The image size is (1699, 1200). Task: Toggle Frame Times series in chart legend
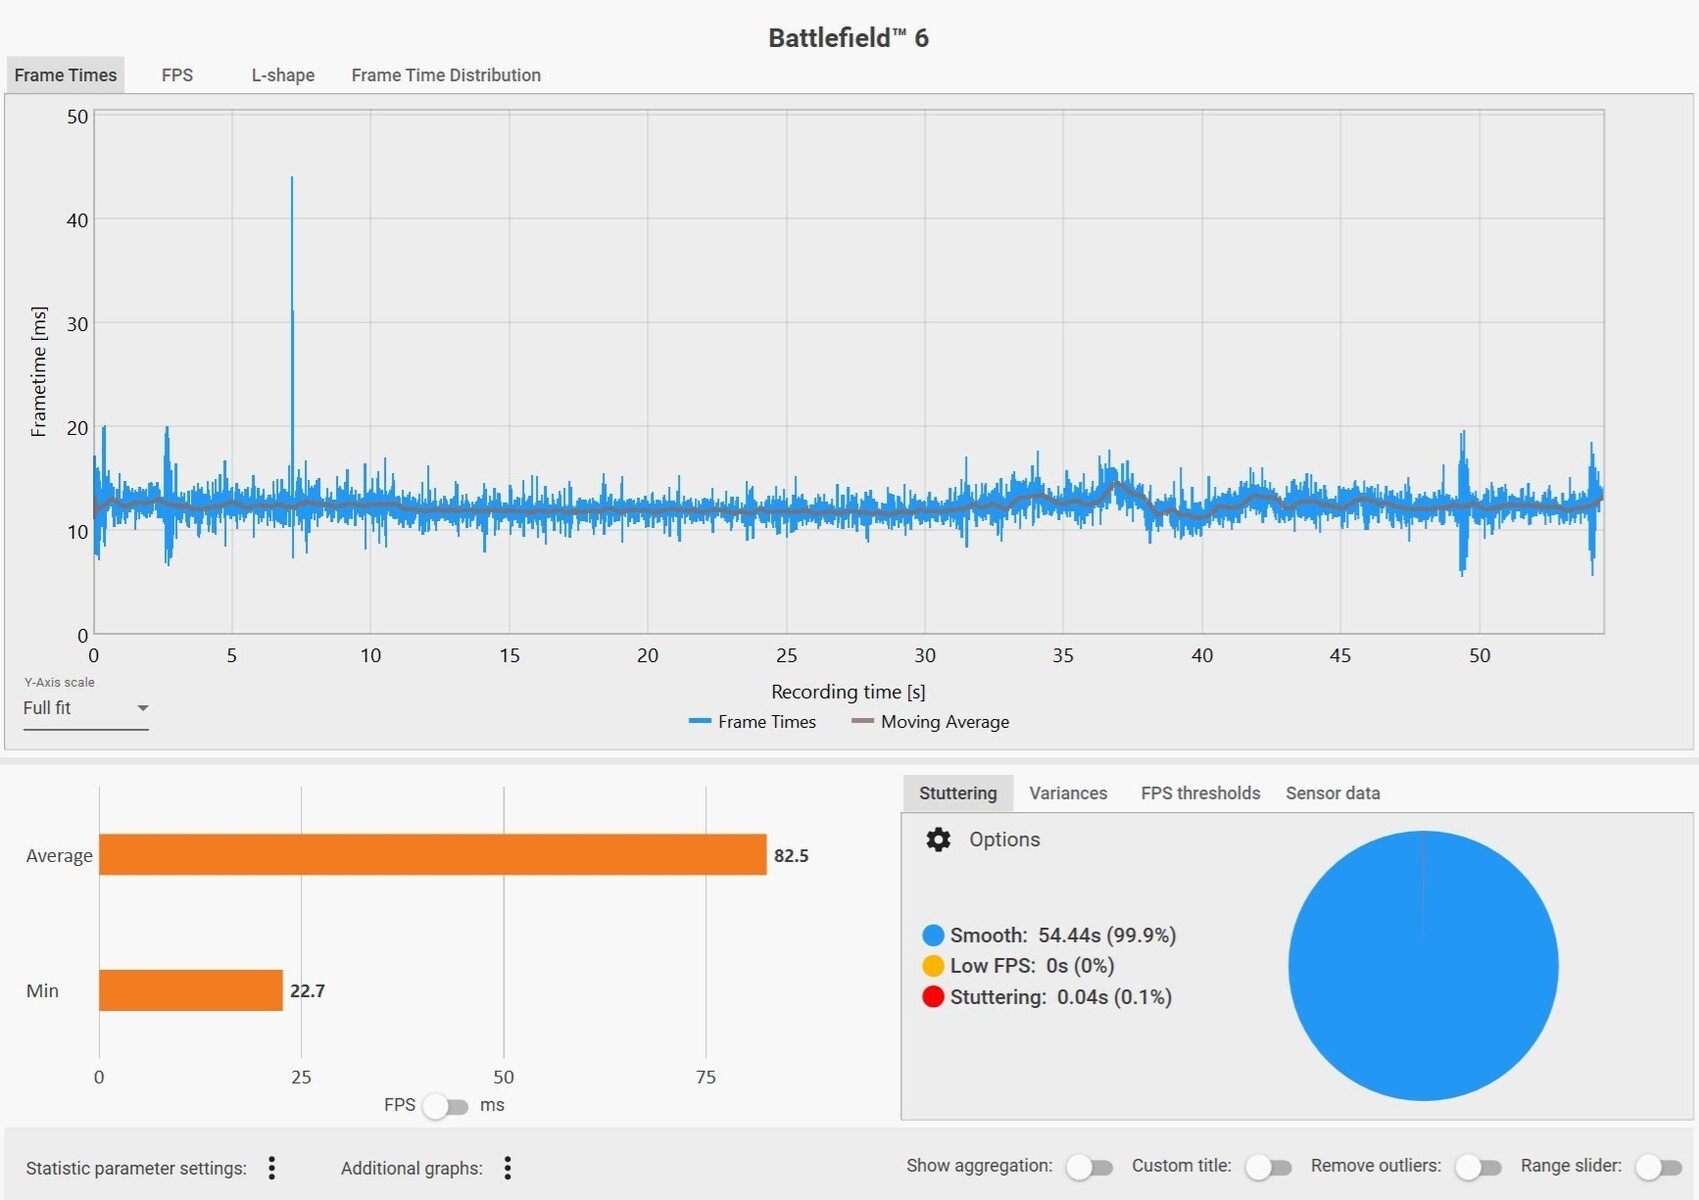pos(753,722)
